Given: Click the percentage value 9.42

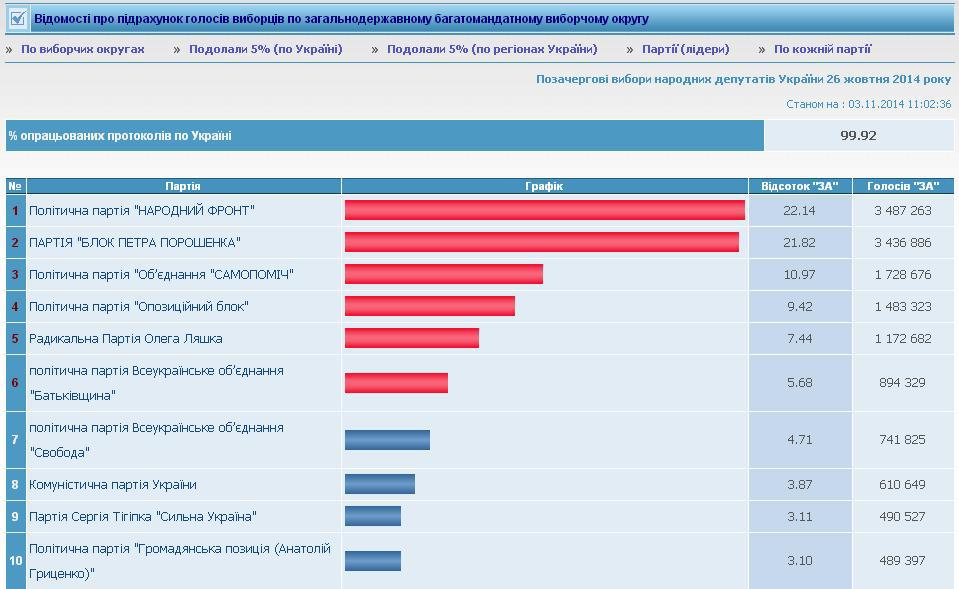Looking at the screenshot, I should pyautogui.click(x=799, y=306).
